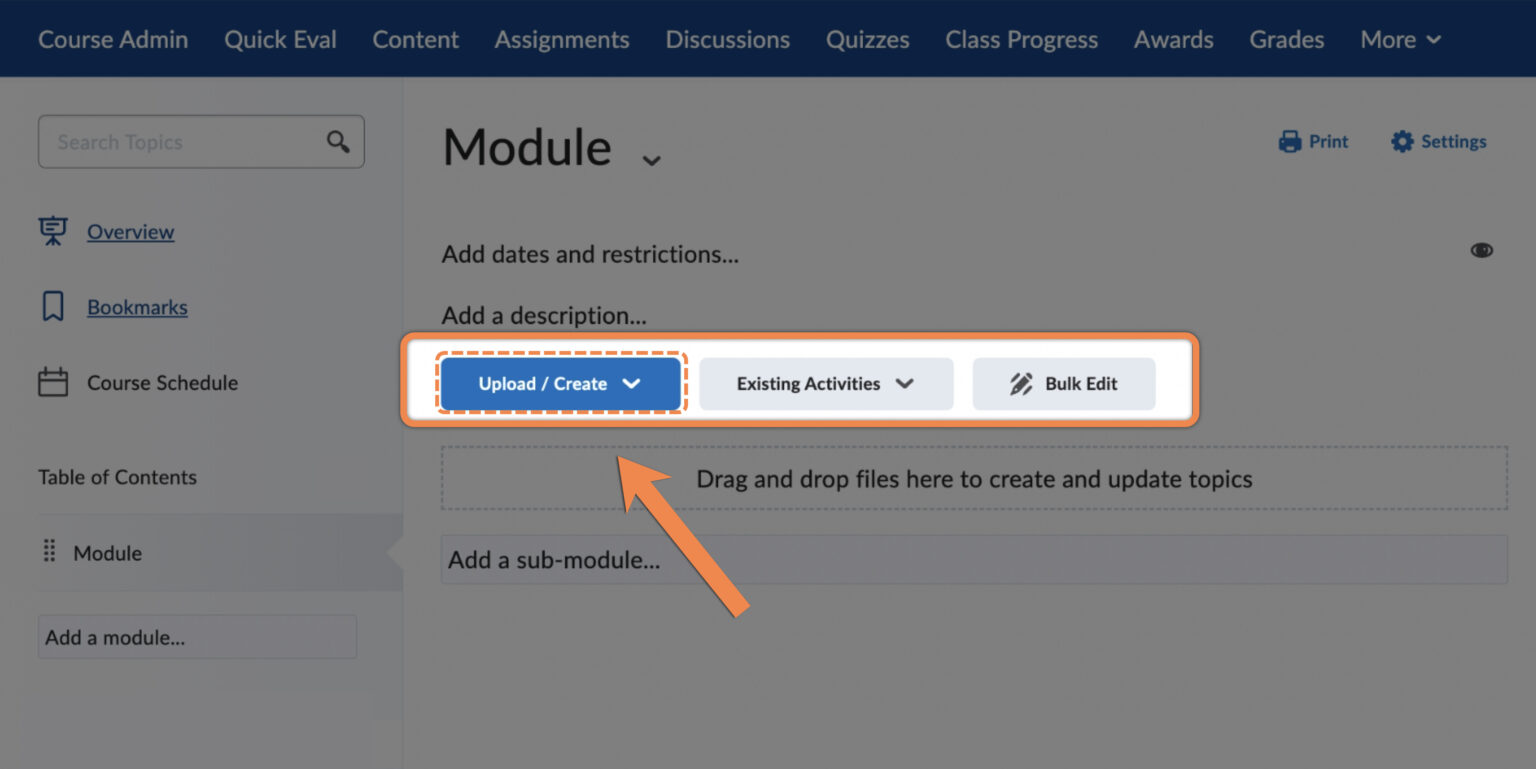
Task: Open the Upload / Create dropdown
Action: pyautogui.click(x=561, y=383)
